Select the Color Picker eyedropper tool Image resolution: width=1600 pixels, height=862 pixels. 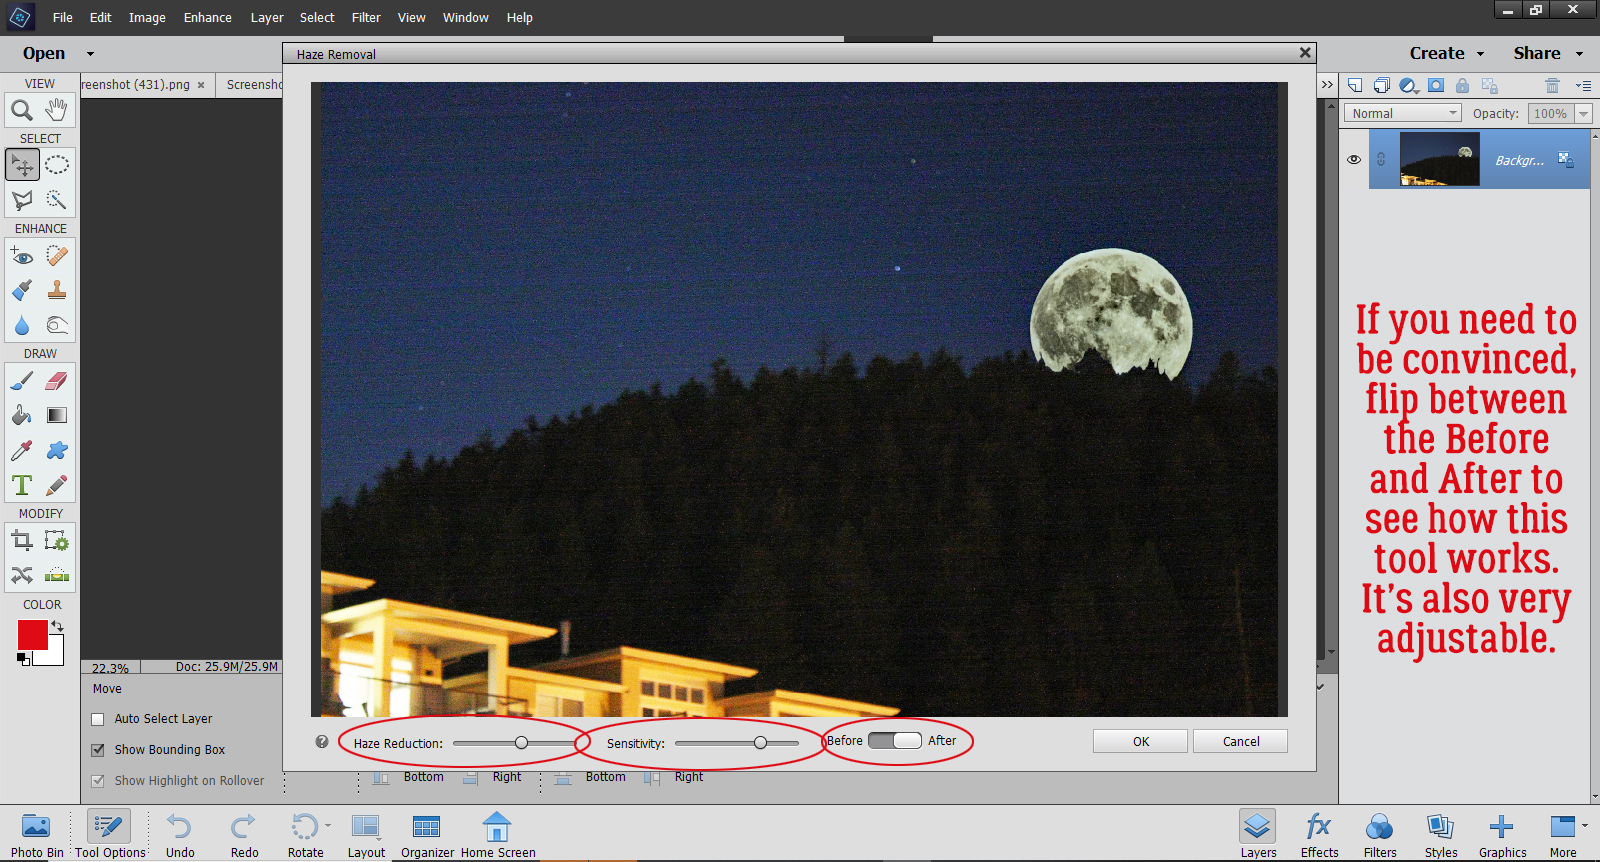click(x=22, y=451)
